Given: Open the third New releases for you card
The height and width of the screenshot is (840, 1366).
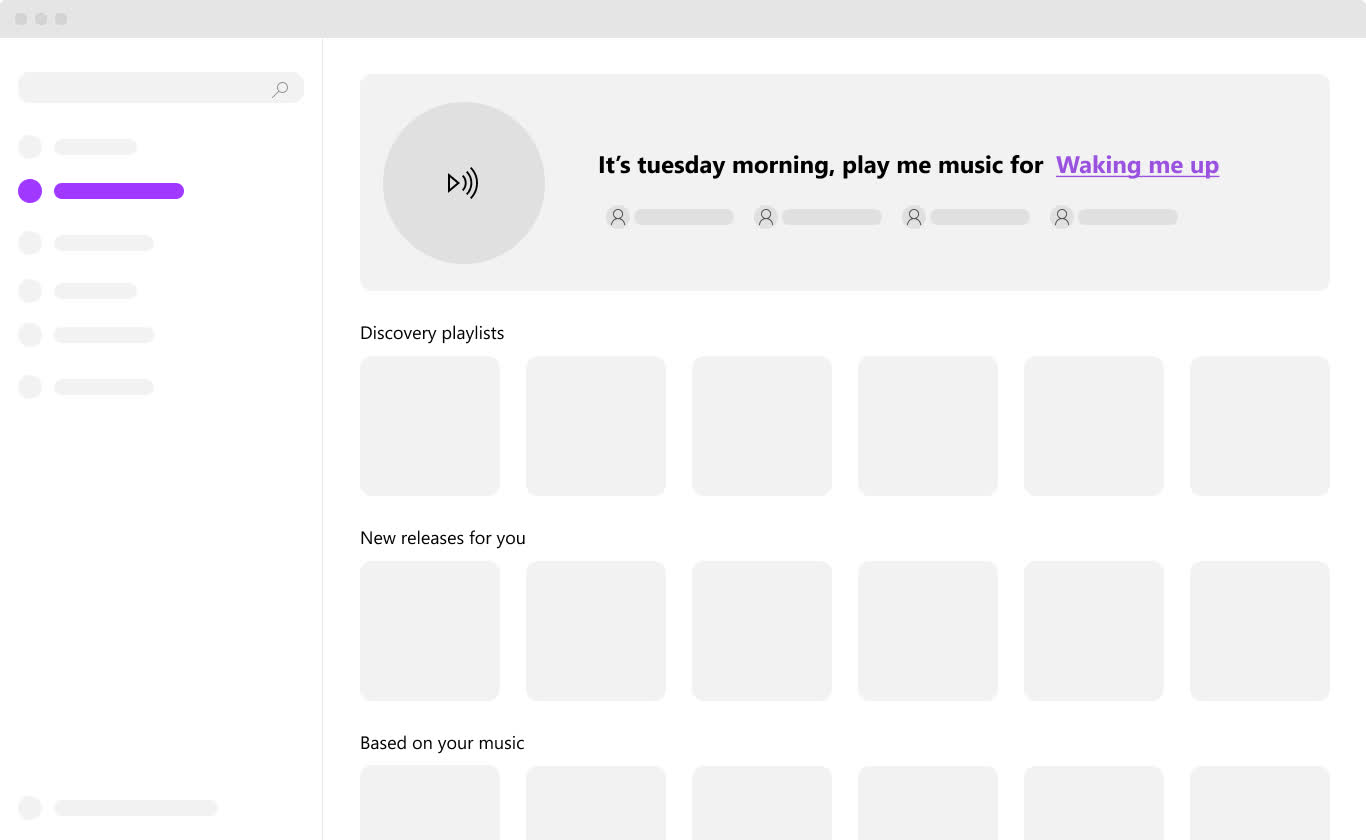Looking at the screenshot, I should click(x=762, y=631).
